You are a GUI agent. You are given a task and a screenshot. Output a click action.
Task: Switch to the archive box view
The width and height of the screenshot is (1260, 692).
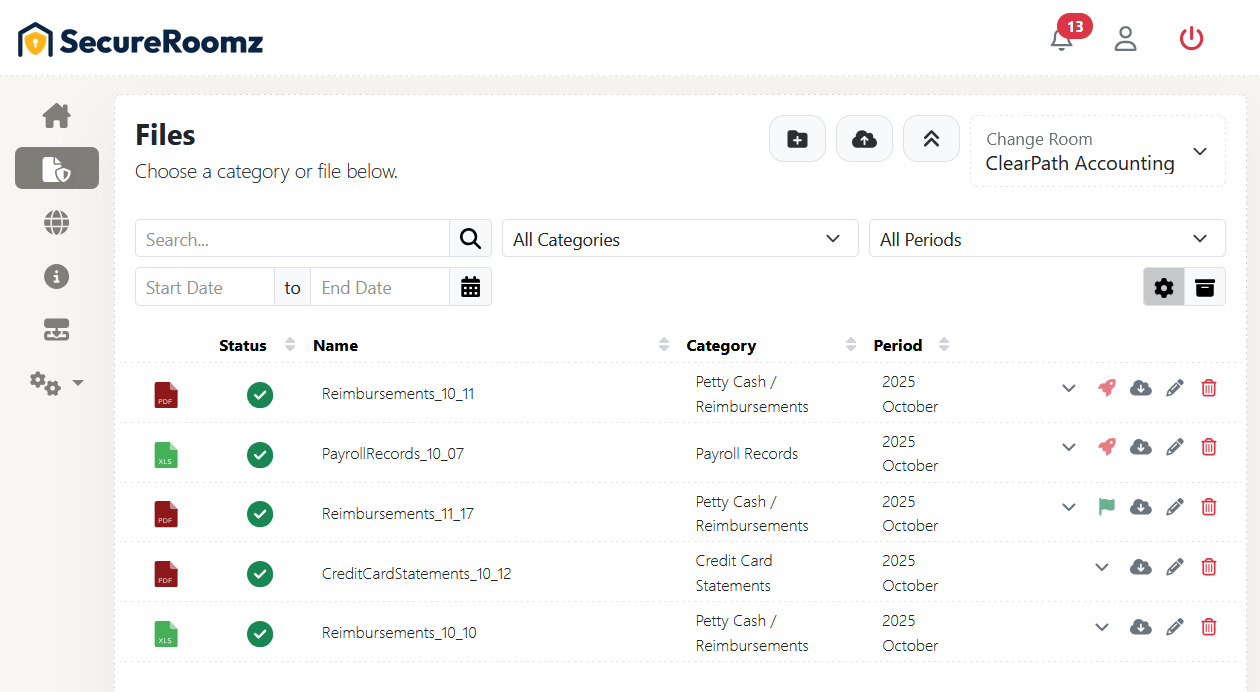click(1205, 287)
